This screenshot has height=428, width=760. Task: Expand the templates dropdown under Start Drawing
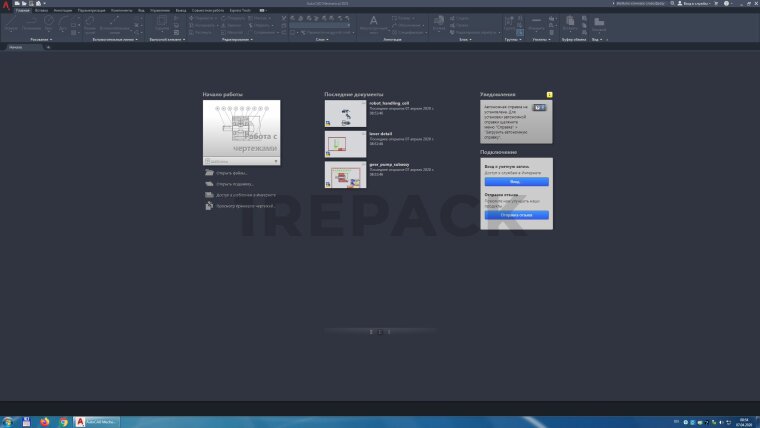276,161
